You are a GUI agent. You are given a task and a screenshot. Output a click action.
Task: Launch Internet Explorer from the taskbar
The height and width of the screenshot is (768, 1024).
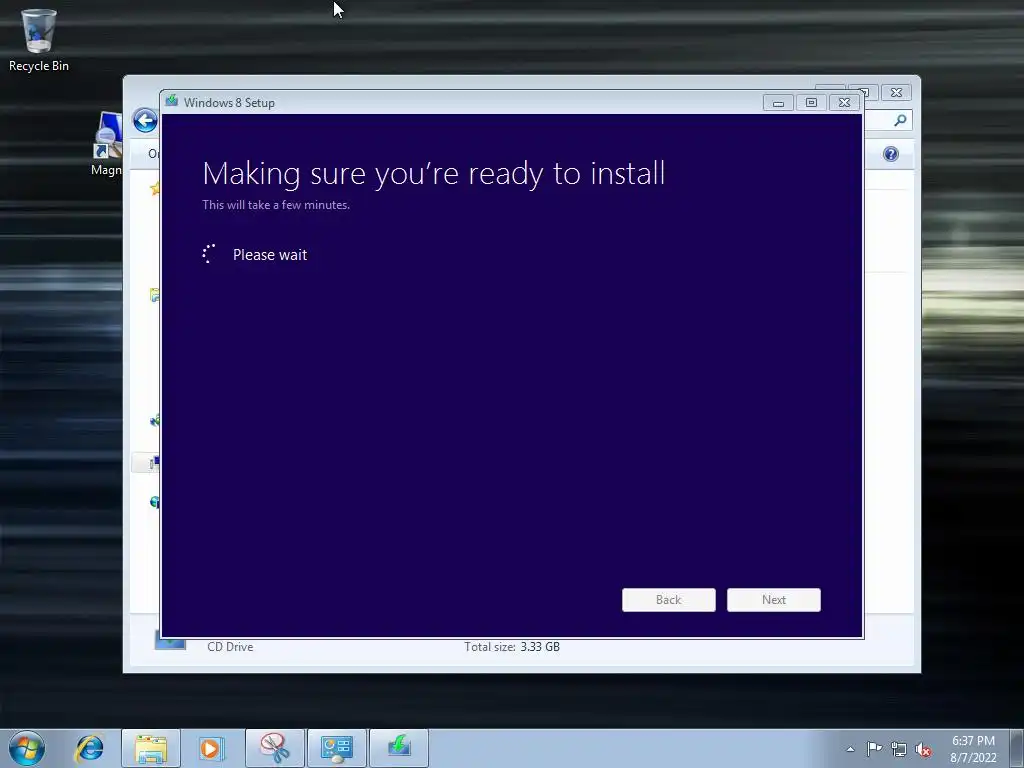[89, 748]
